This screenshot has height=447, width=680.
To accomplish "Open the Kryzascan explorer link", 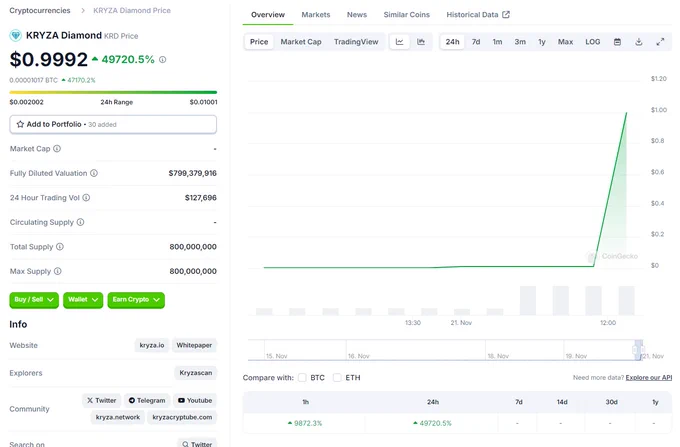I will coord(196,373).
